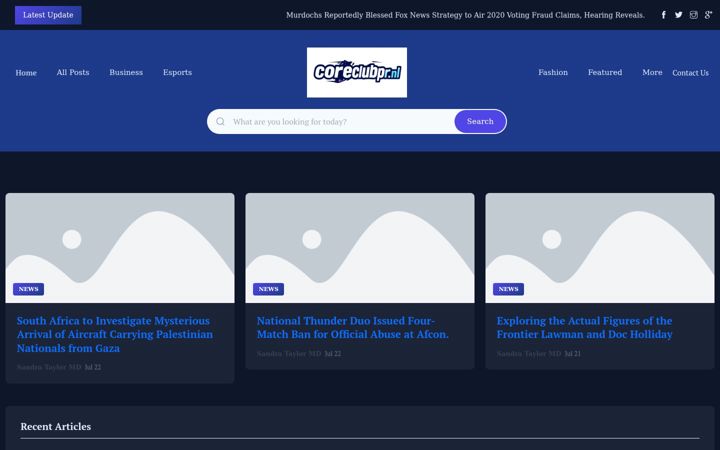The width and height of the screenshot is (720, 450).
Task: Open the All Posts menu item
Action: (73, 73)
